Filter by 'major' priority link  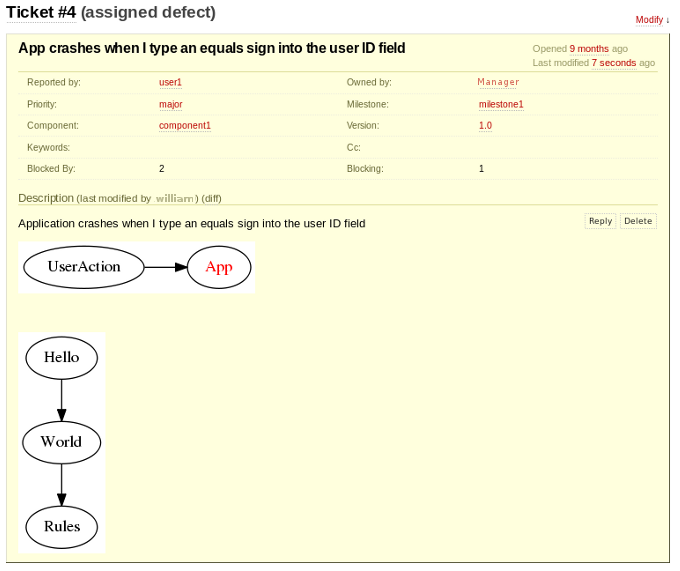170,104
